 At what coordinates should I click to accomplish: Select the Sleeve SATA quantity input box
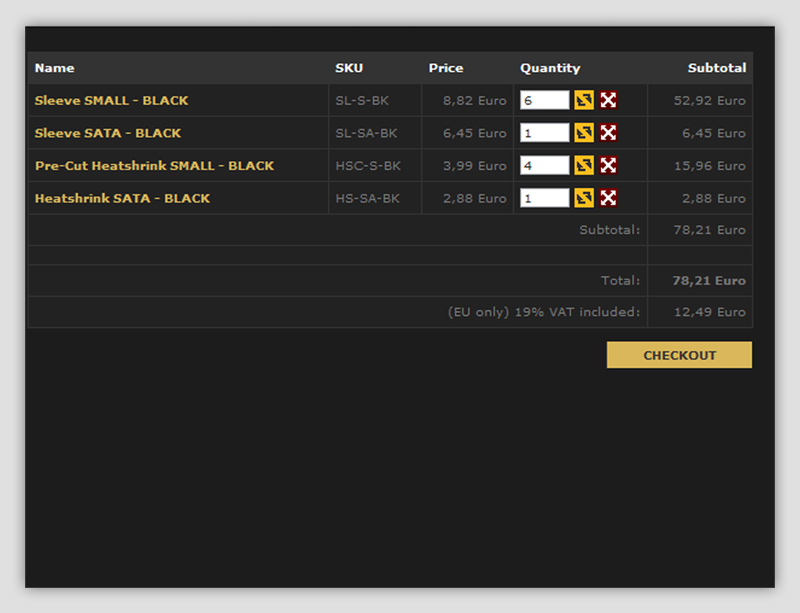click(544, 133)
